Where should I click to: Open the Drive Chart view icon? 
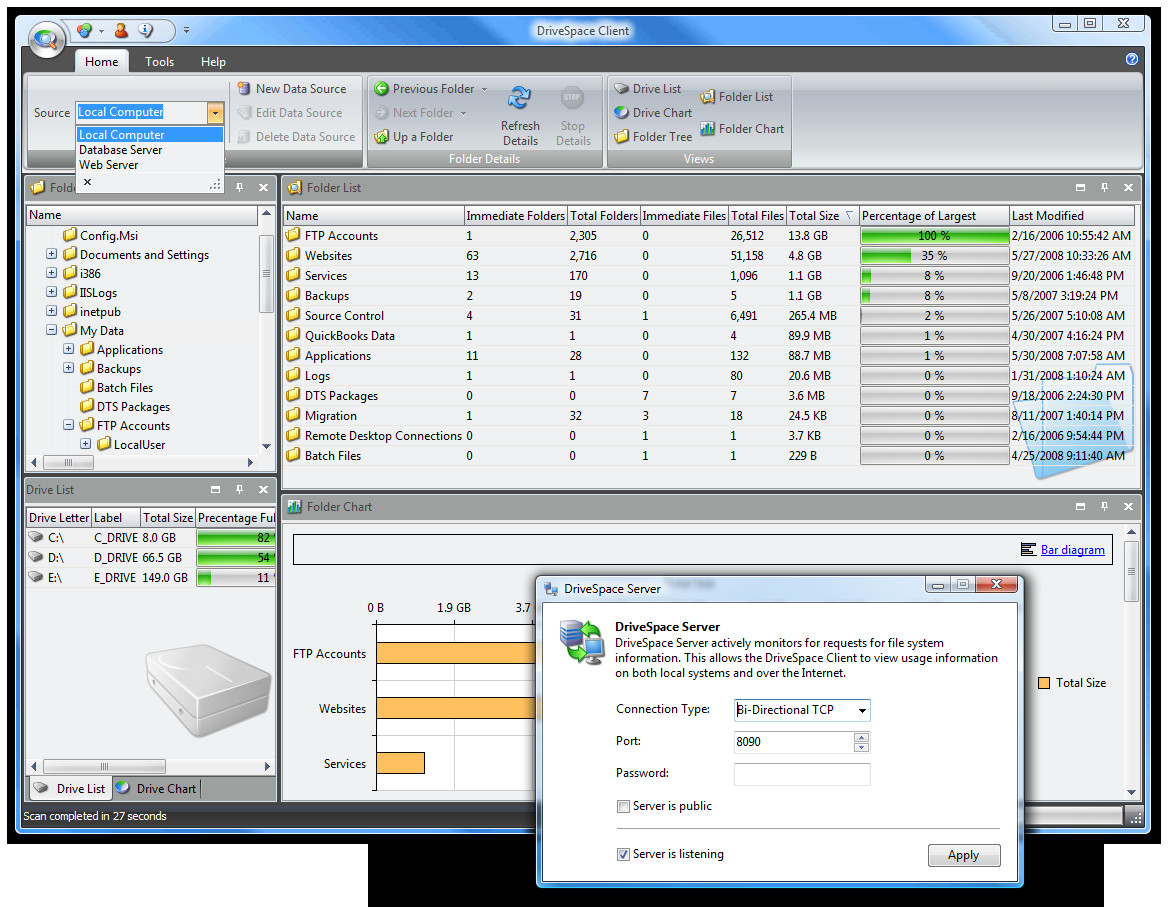tap(622, 113)
